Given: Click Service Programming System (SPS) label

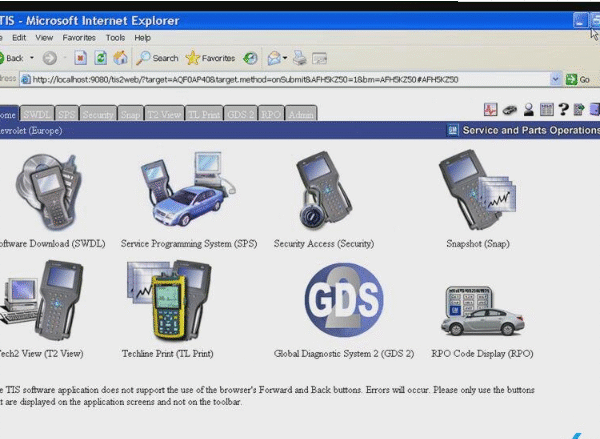Looking at the screenshot, I should tap(189, 244).
